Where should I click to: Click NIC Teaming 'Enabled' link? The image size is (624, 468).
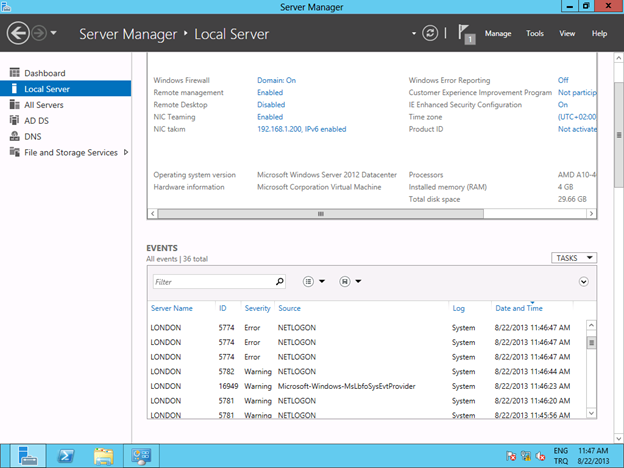(270, 117)
